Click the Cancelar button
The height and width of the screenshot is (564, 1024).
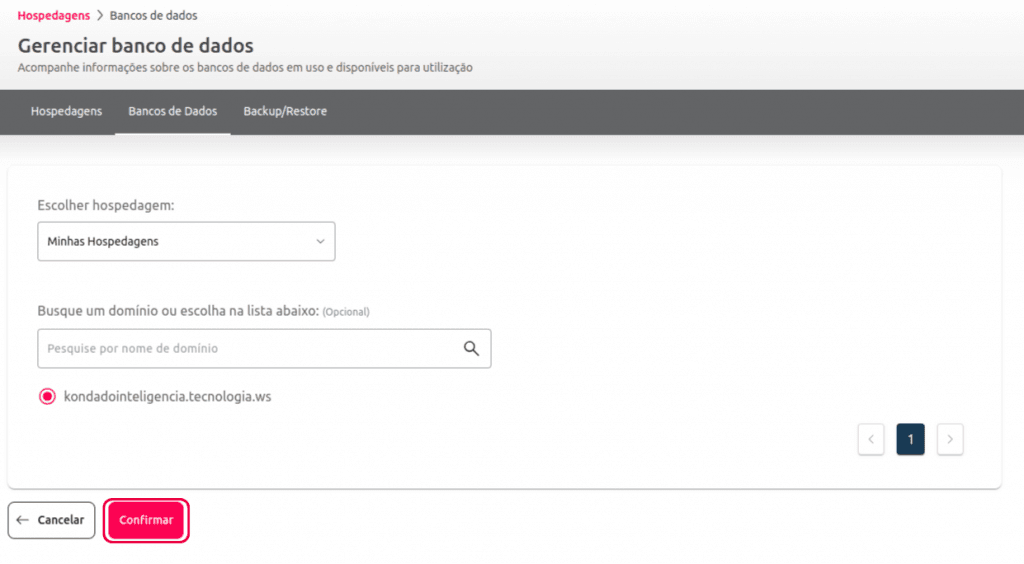point(52,520)
